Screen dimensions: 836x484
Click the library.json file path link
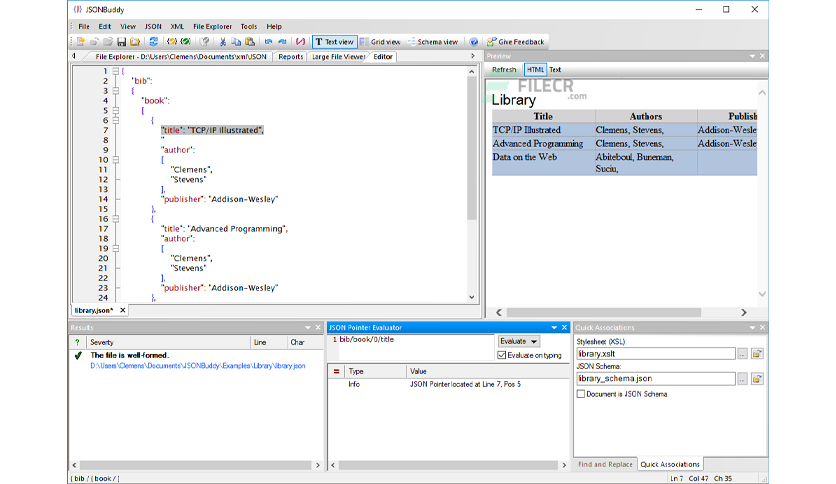198,366
